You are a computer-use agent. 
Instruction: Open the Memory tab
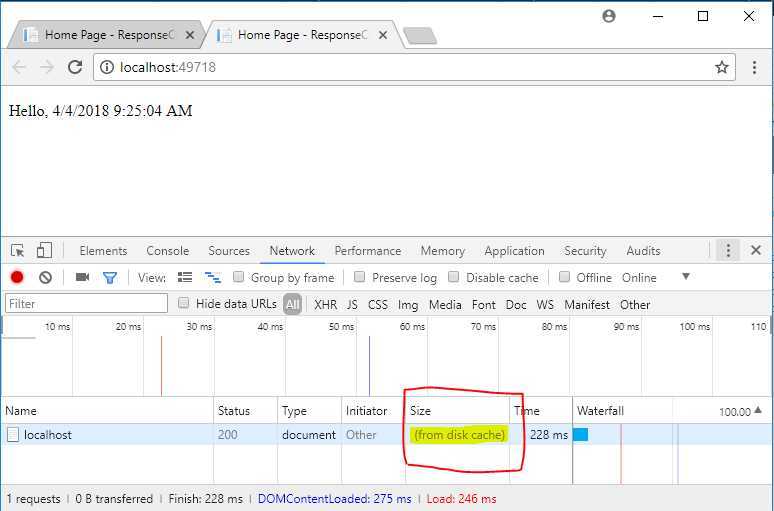pyautogui.click(x=443, y=251)
